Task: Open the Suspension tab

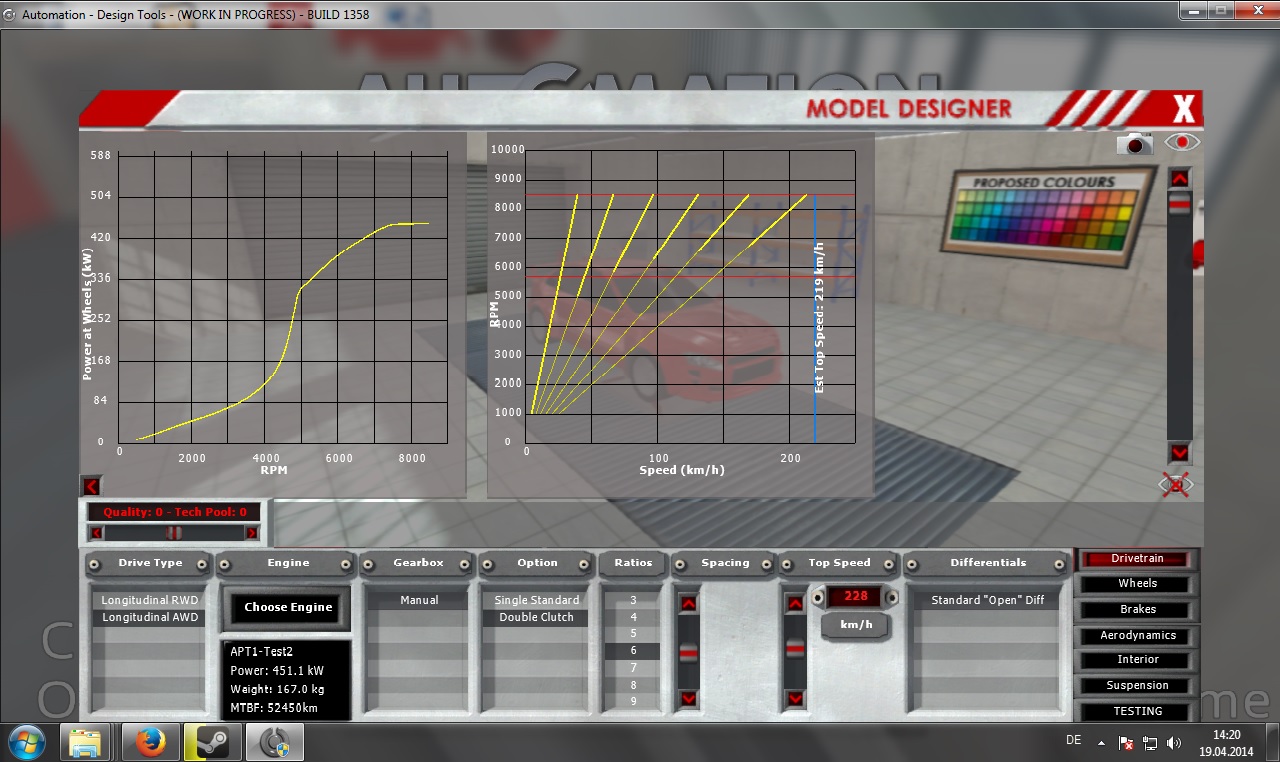Action: pyautogui.click(x=1137, y=686)
